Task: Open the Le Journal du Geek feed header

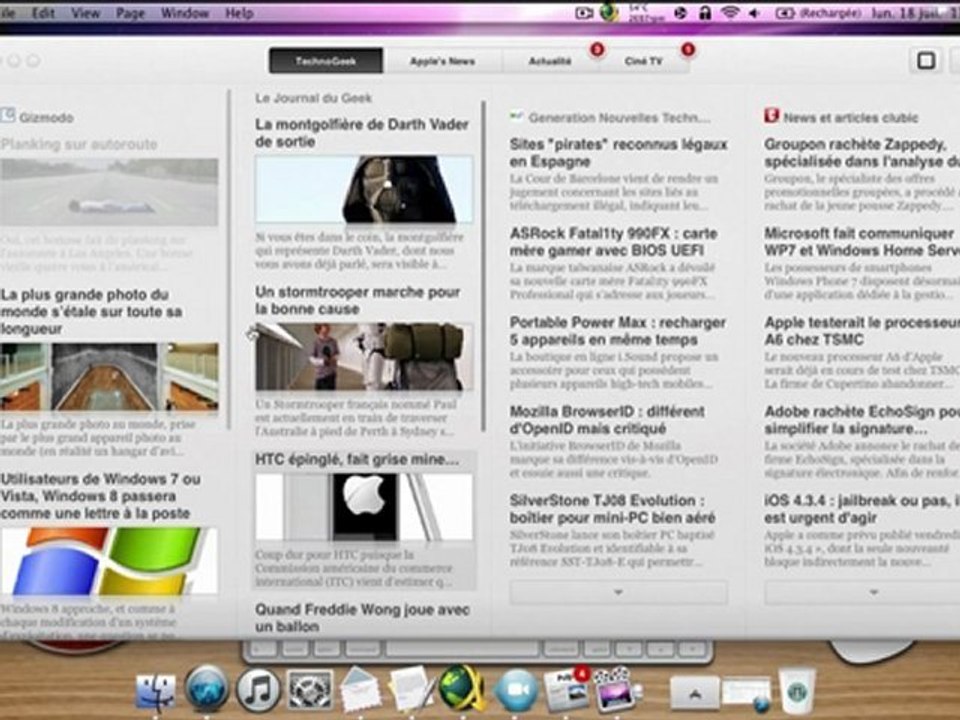Action: point(313,98)
